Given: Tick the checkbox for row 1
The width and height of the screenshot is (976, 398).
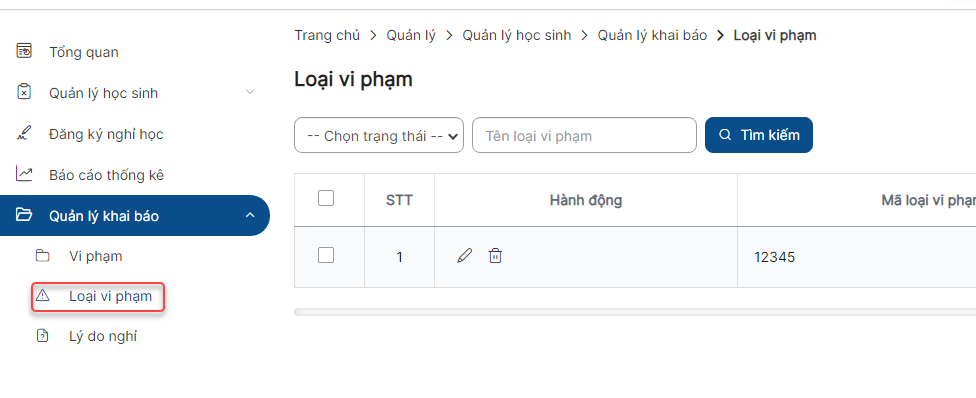Looking at the screenshot, I should (326, 255).
